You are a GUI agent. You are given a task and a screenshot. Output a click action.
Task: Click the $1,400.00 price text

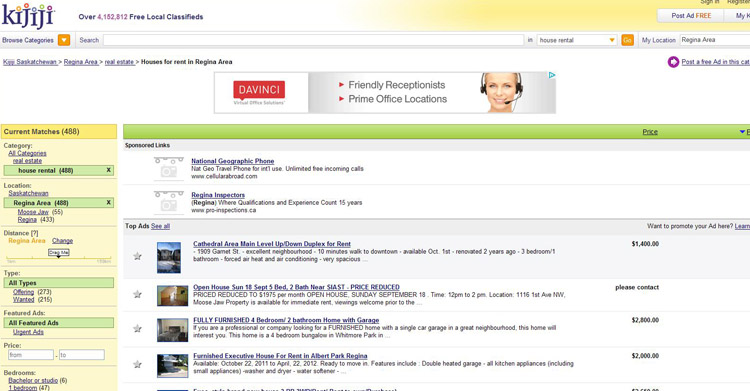click(645, 244)
